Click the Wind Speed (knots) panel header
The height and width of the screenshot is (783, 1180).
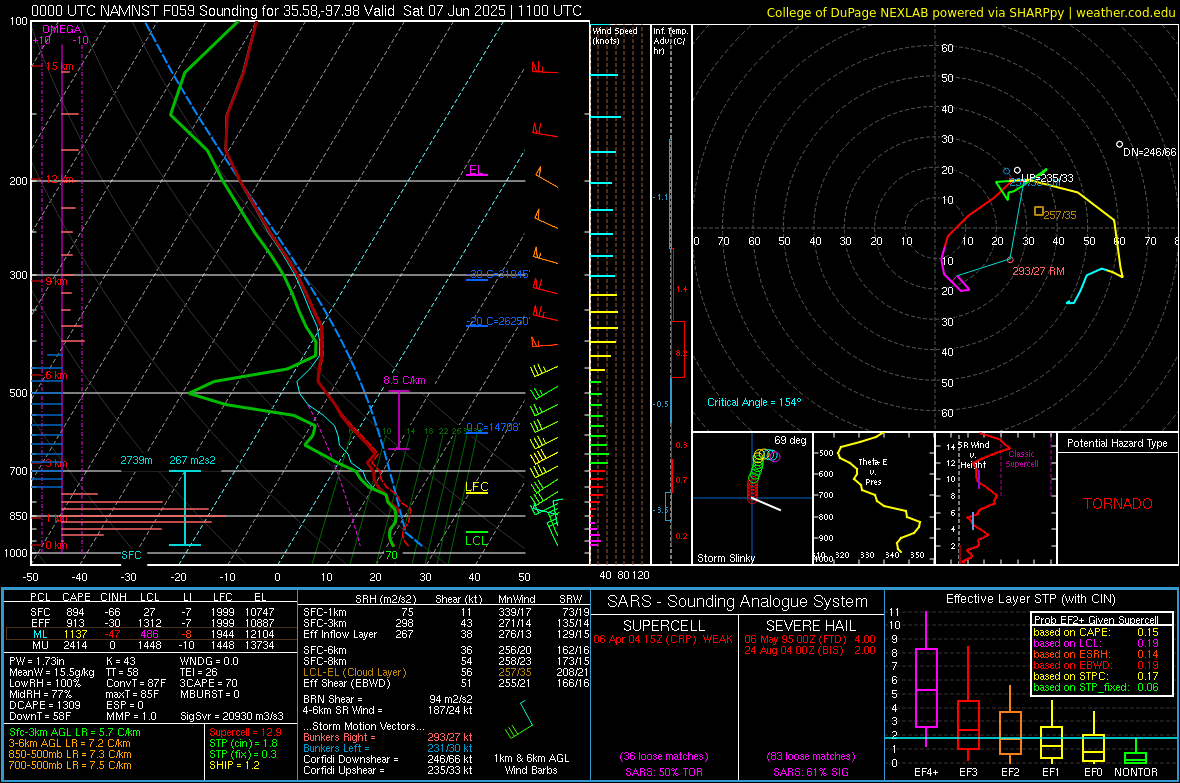pyautogui.click(x=614, y=35)
